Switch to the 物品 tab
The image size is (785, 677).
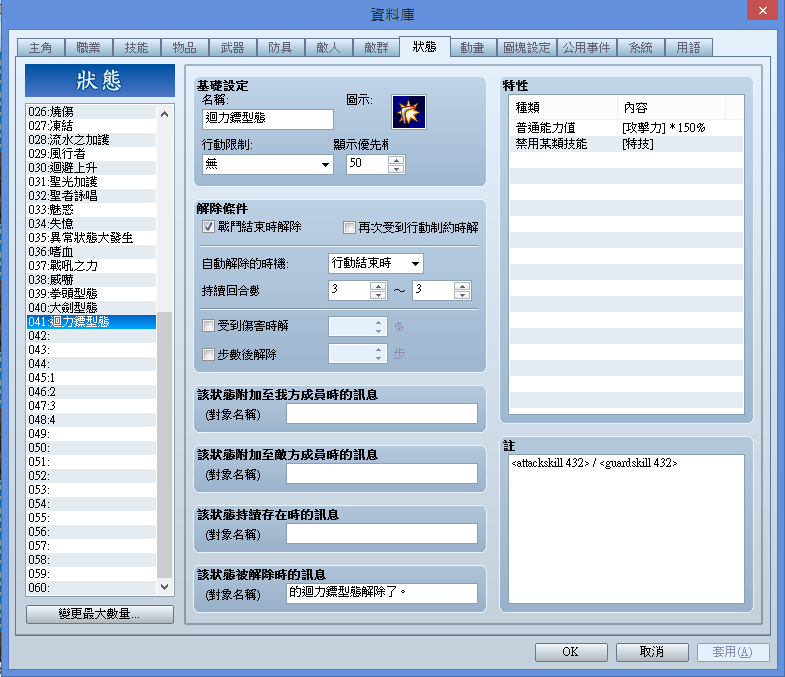[x=185, y=48]
